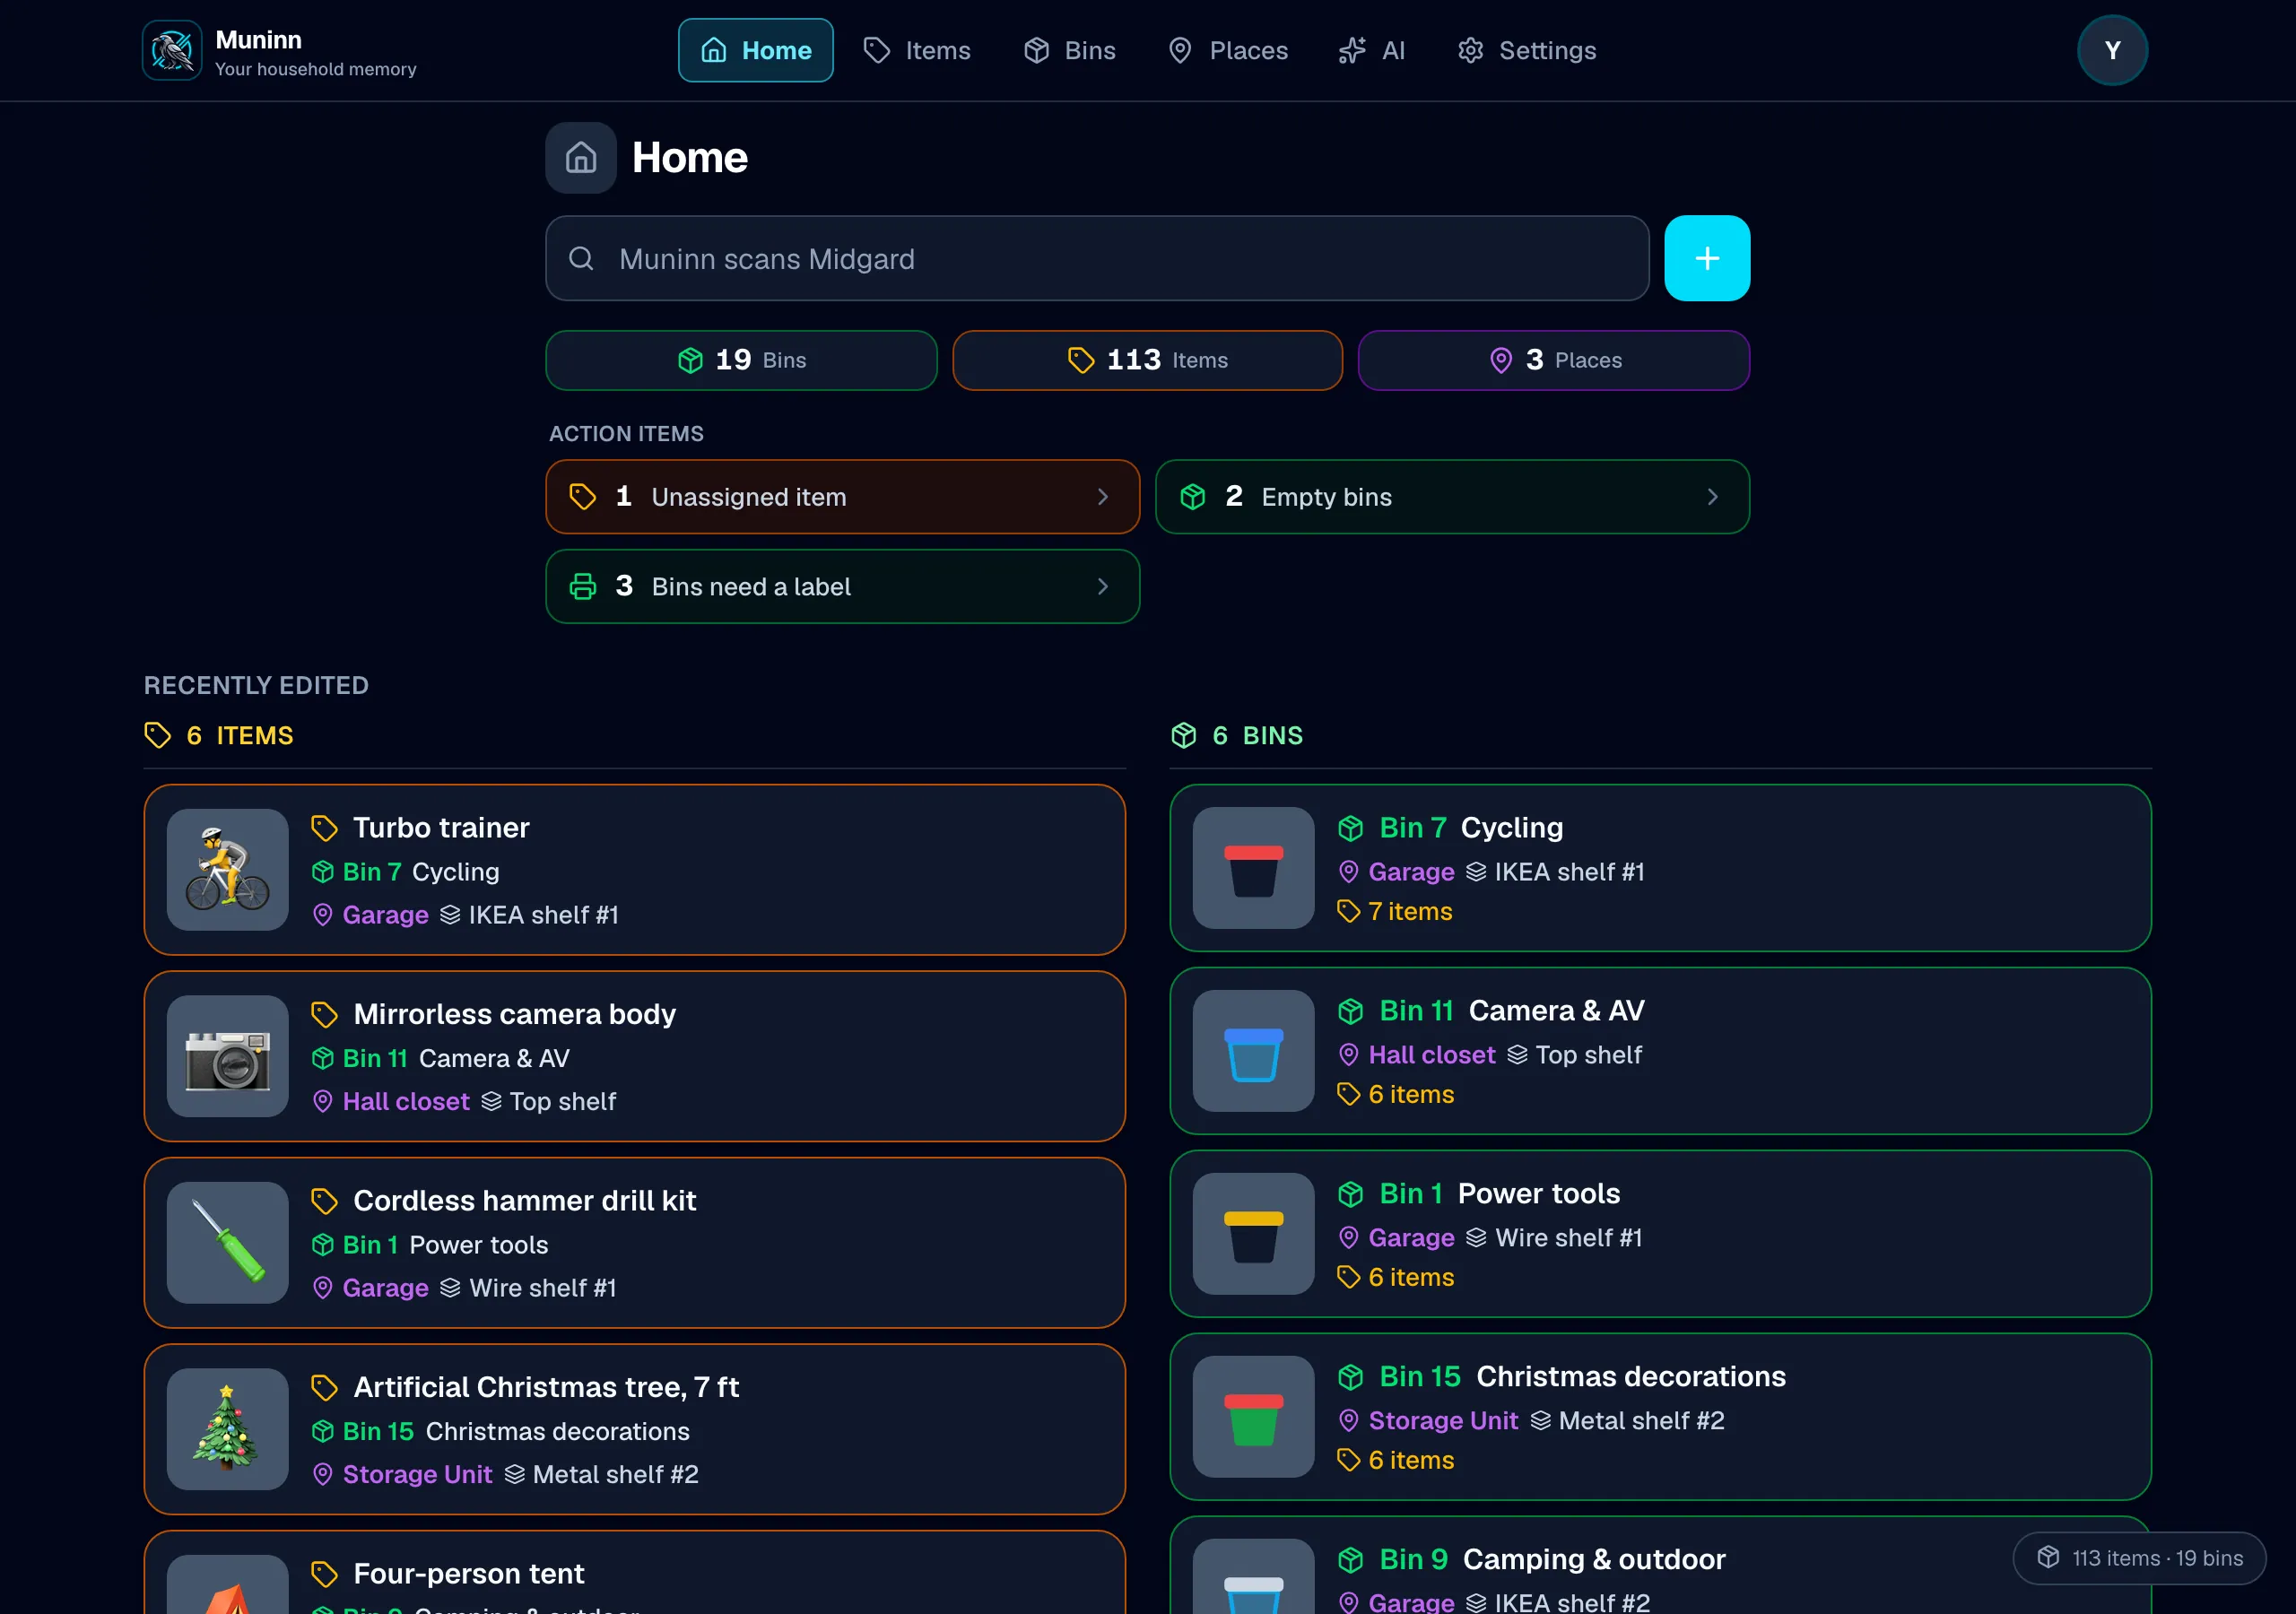Click the cyan plus add button
Viewport: 2296px width, 1614px height.
(1707, 259)
